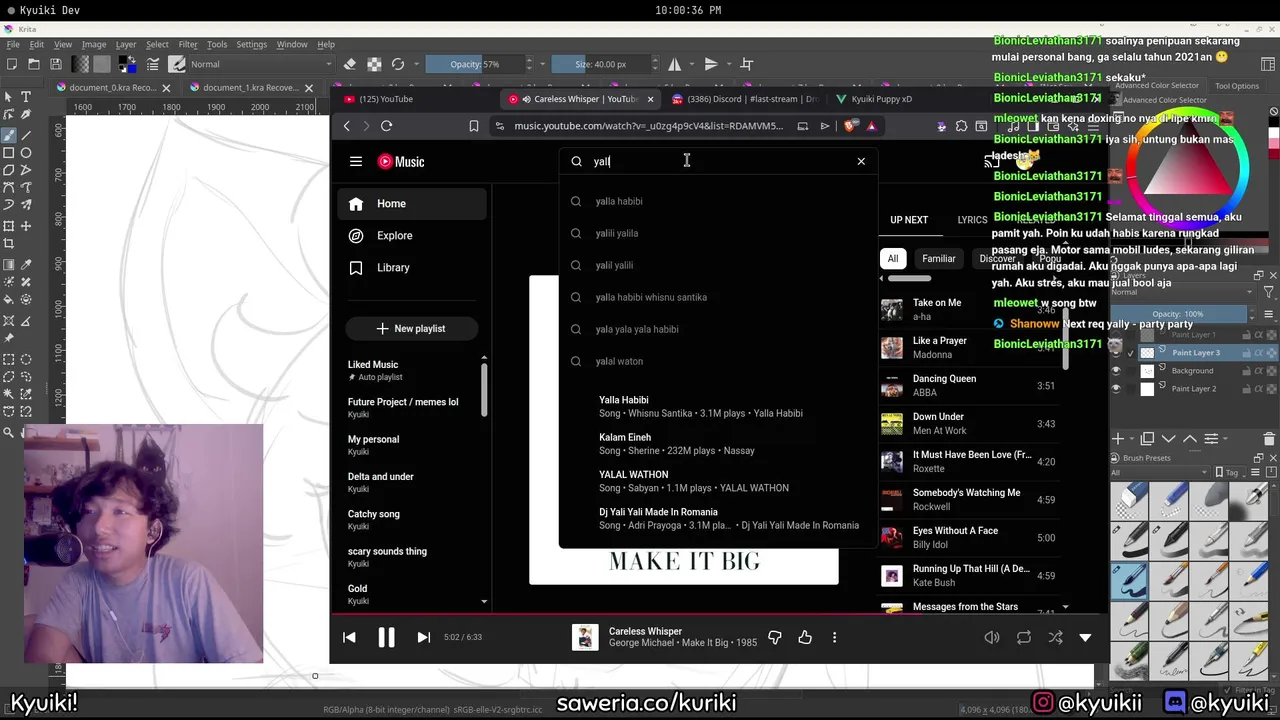The height and width of the screenshot is (720, 1280).
Task: Select the Line tool in Krita toolbox
Action: coord(26,135)
